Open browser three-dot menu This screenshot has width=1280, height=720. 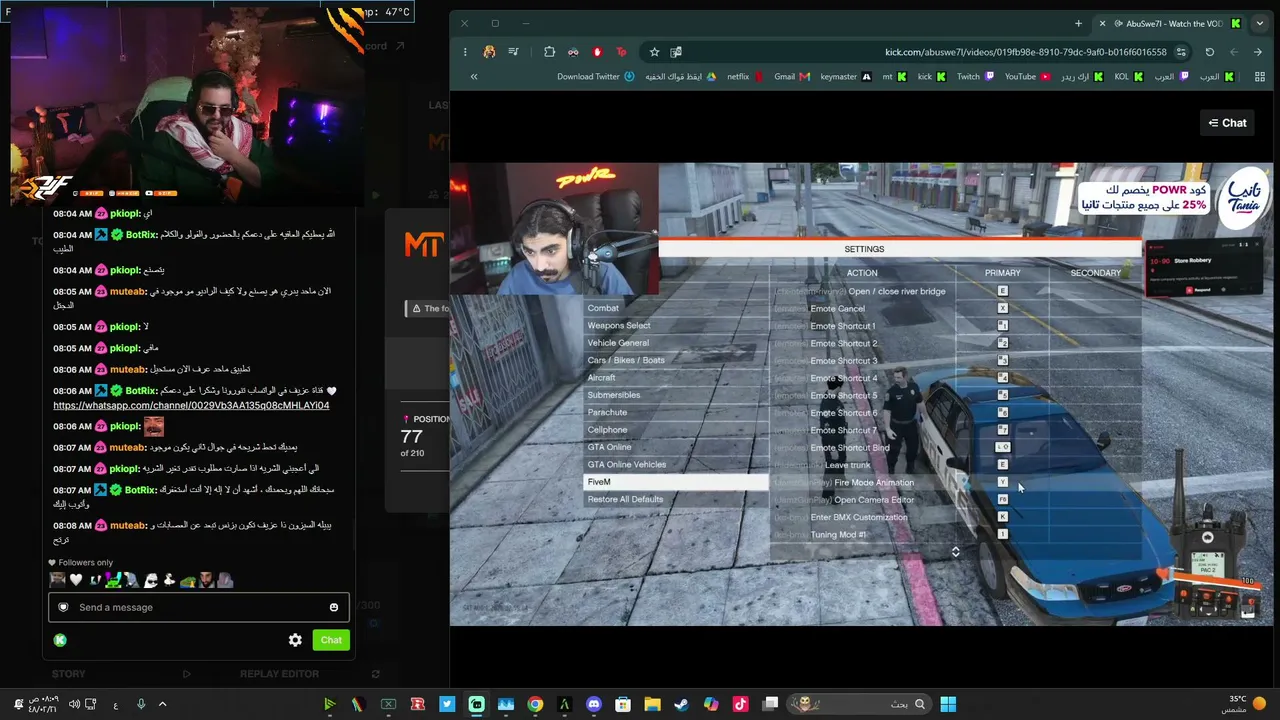tap(465, 52)
